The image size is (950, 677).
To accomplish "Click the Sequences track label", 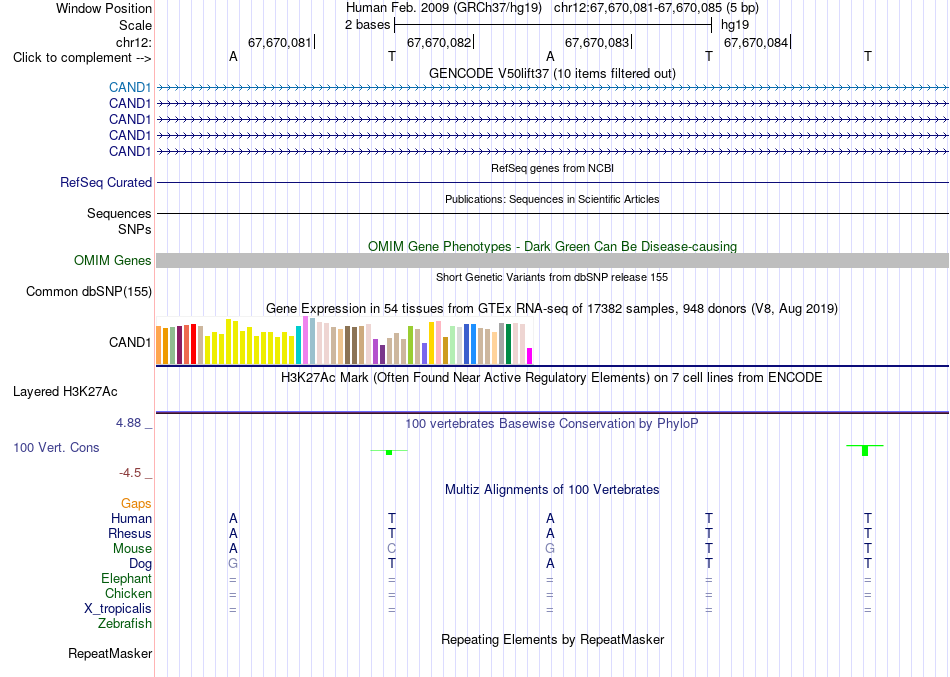I will pos(119,213).
